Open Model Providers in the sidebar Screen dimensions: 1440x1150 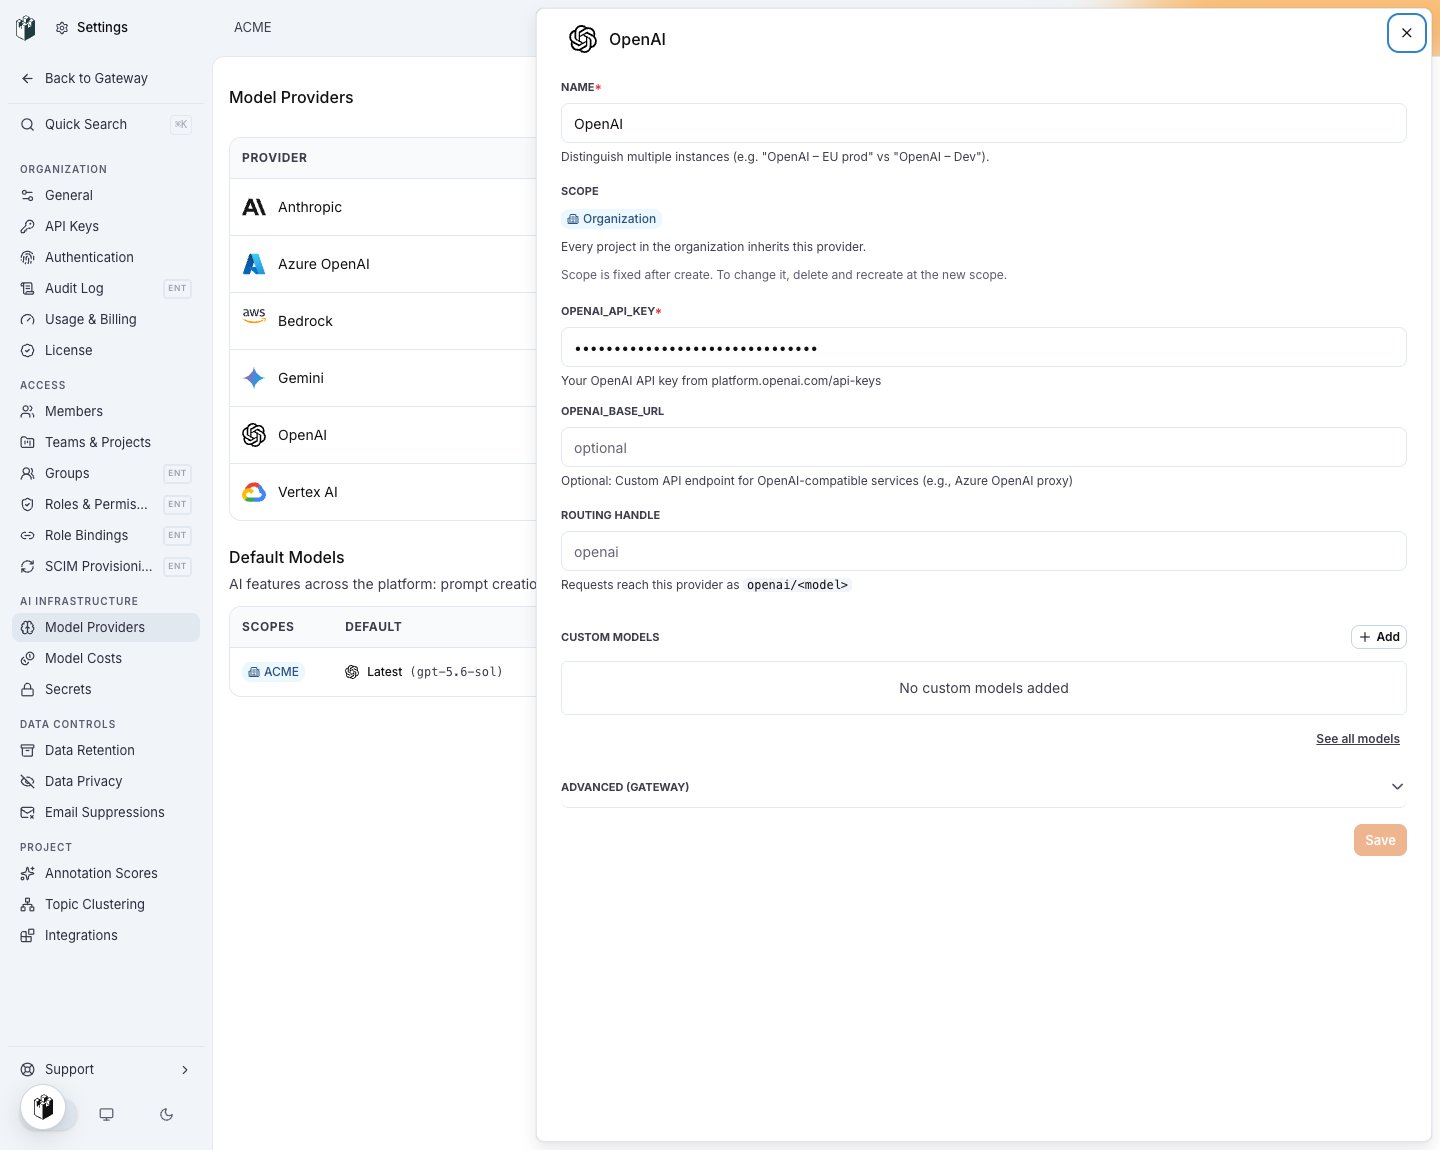106,627
